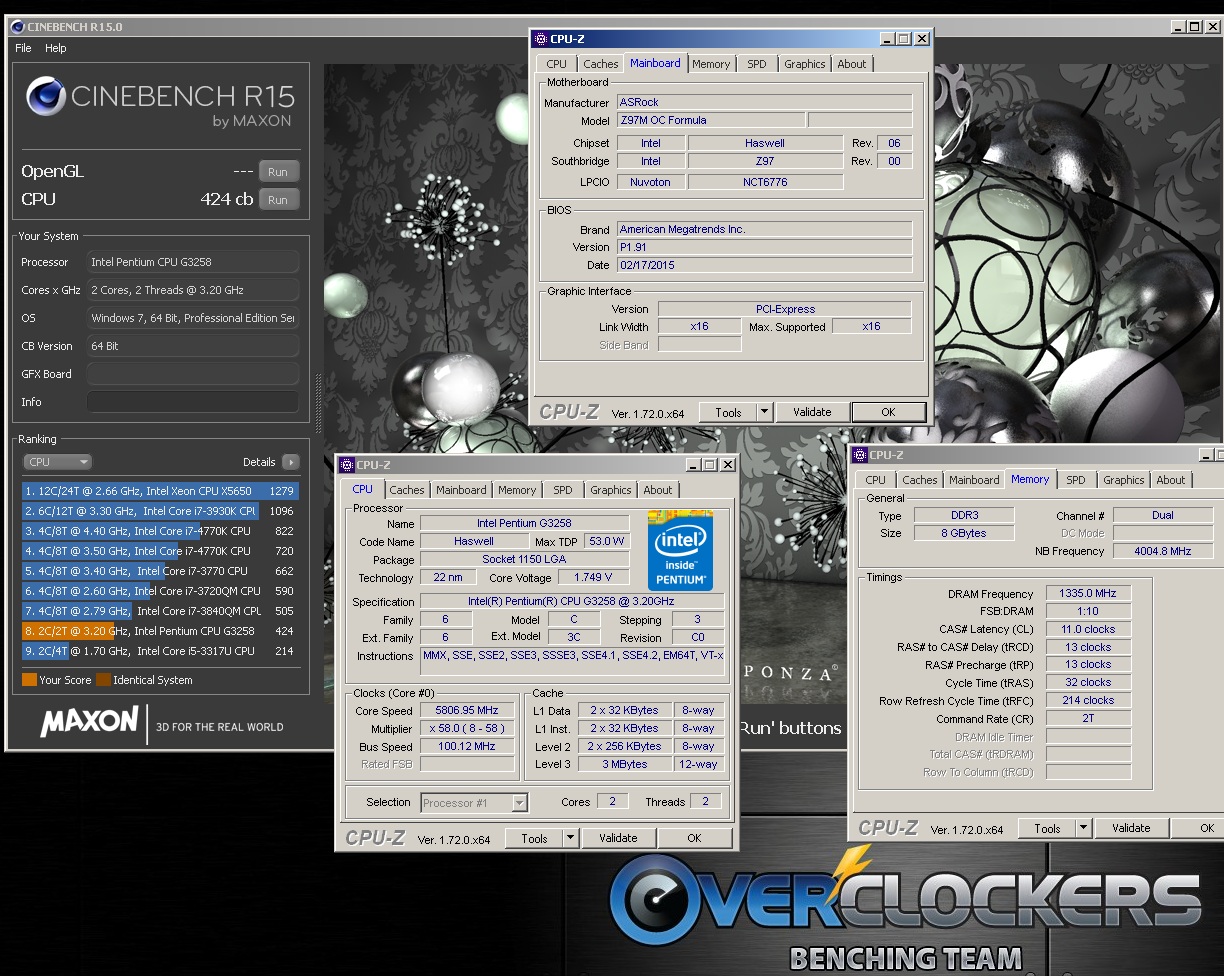Click the NB Frequency value
Image resolution: width=1224 pixels, height=976 pixels.
pos(1162,551)
